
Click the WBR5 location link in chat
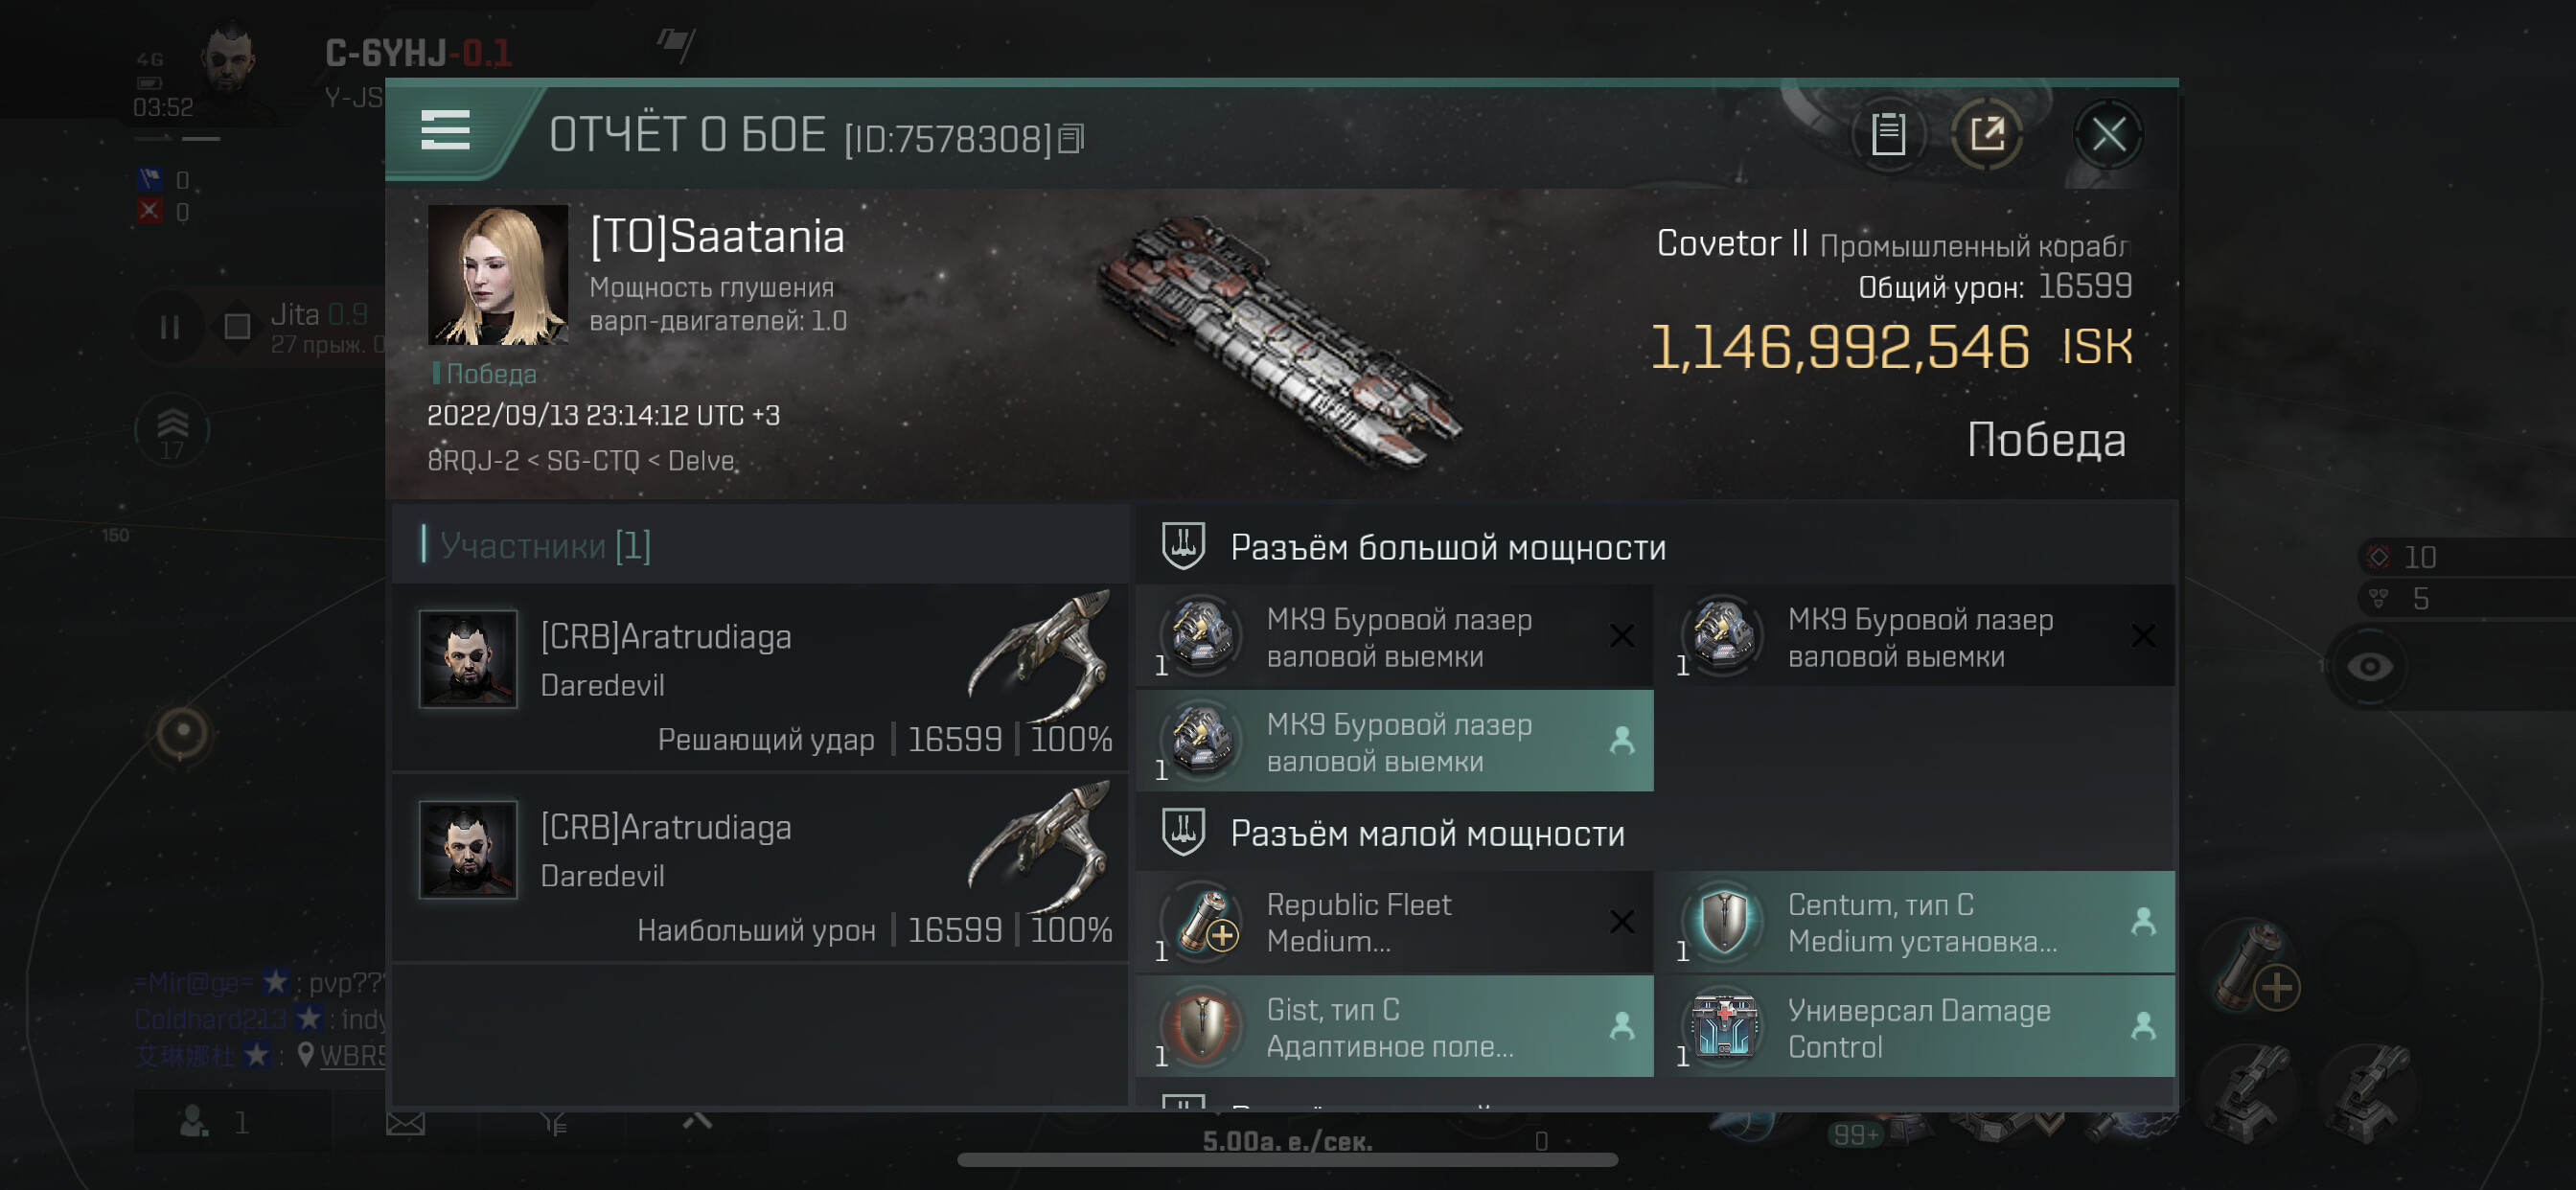click(x=351, y=1055)
